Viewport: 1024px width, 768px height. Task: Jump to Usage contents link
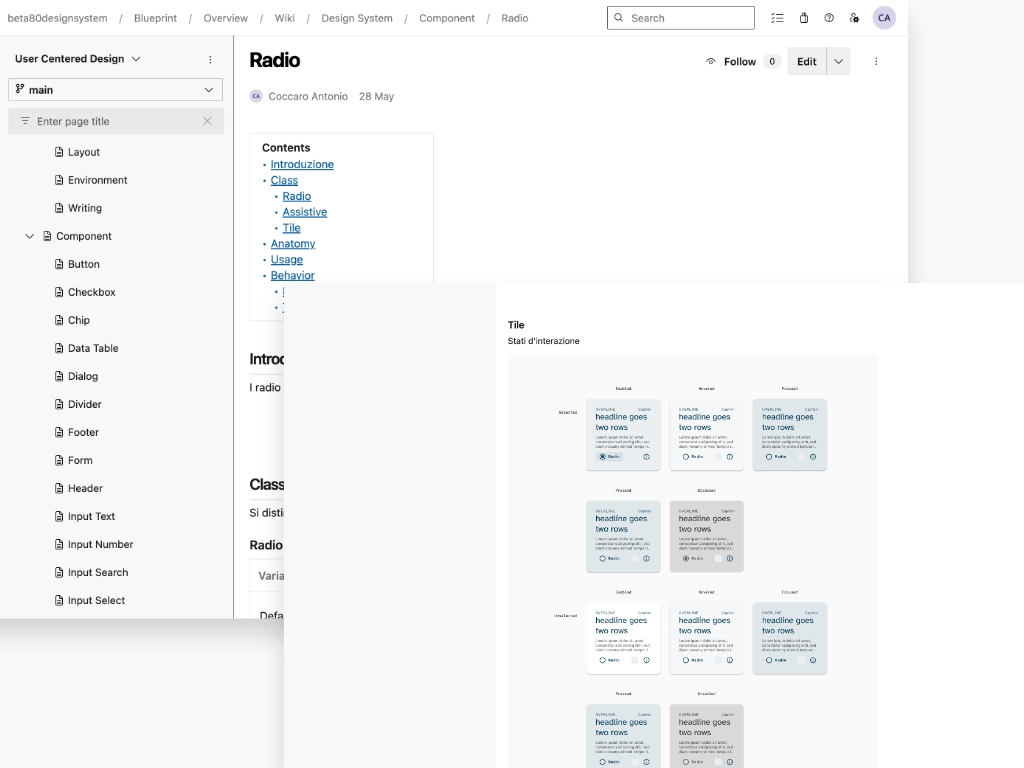[x=287, y=259]
